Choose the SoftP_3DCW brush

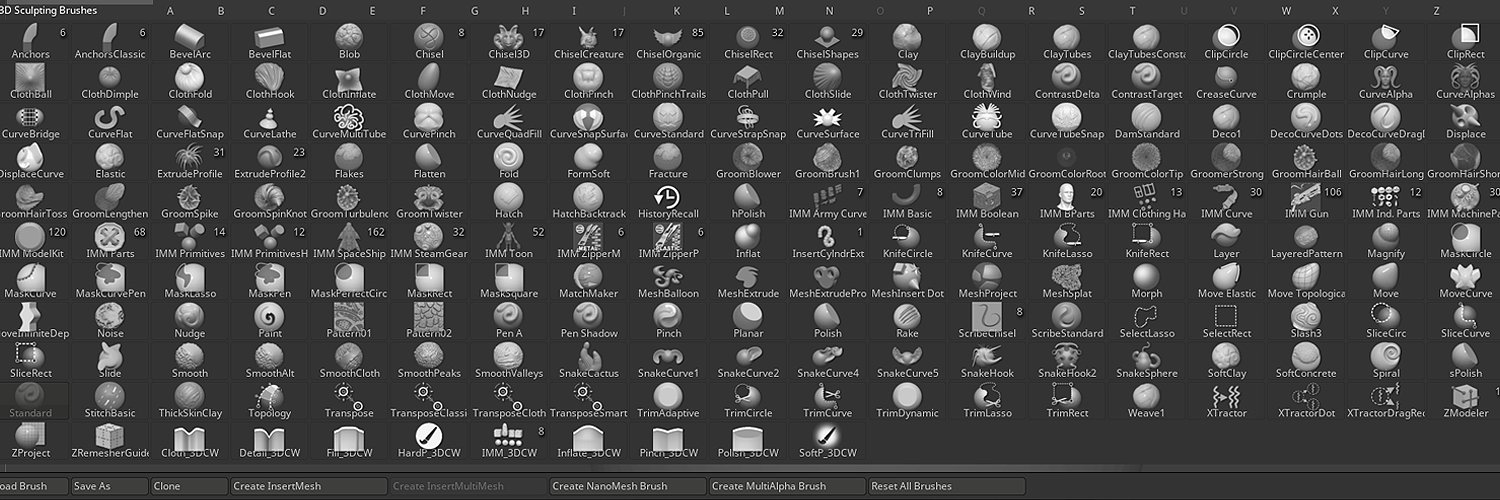click(828, 442)
